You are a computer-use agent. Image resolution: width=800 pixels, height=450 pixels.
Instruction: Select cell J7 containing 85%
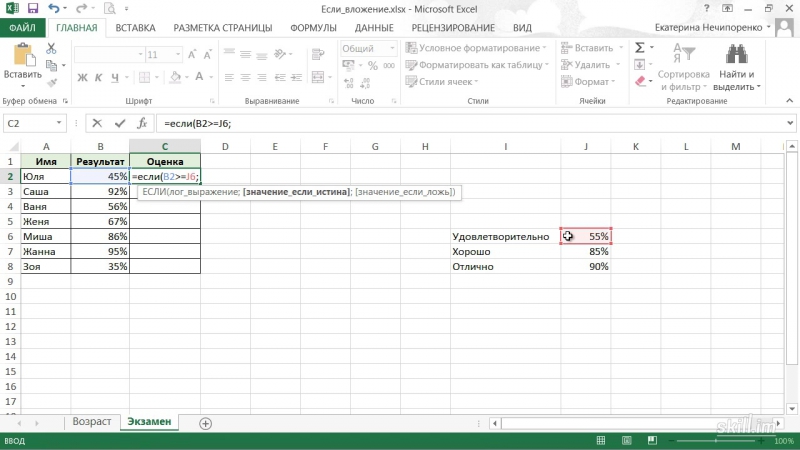point(586,252)
